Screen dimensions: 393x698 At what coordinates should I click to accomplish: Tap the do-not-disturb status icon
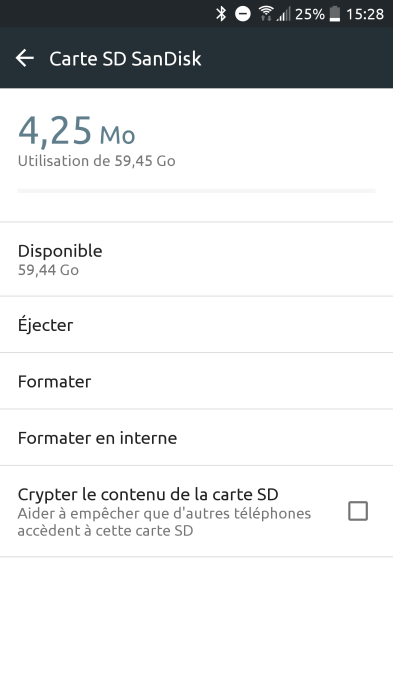pos(243,14)
